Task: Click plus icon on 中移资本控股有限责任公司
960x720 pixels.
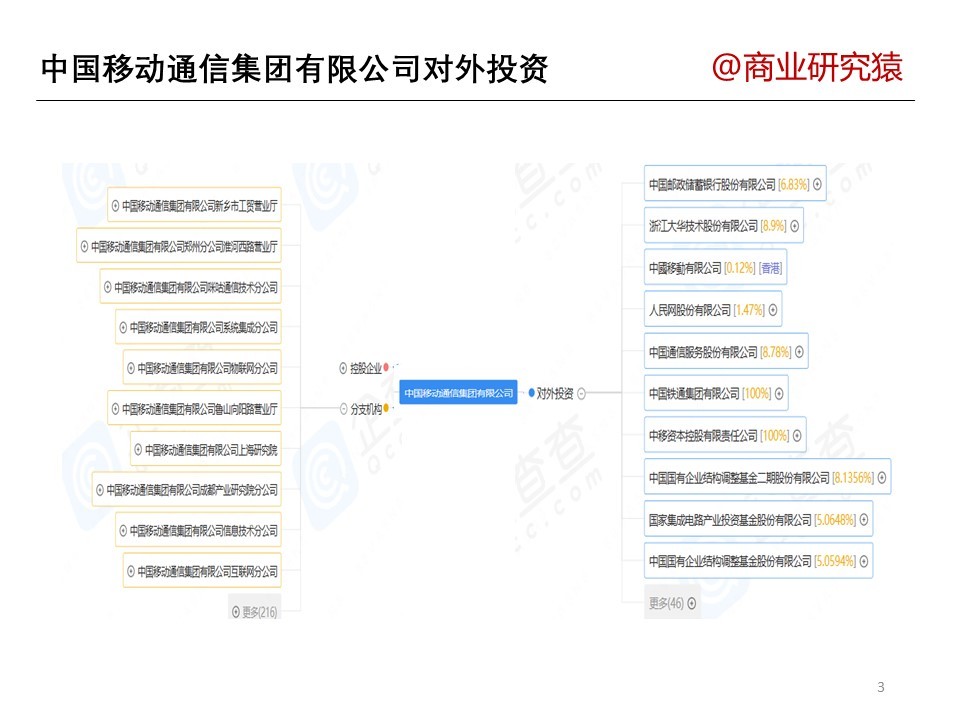Action: click(797, 435)
